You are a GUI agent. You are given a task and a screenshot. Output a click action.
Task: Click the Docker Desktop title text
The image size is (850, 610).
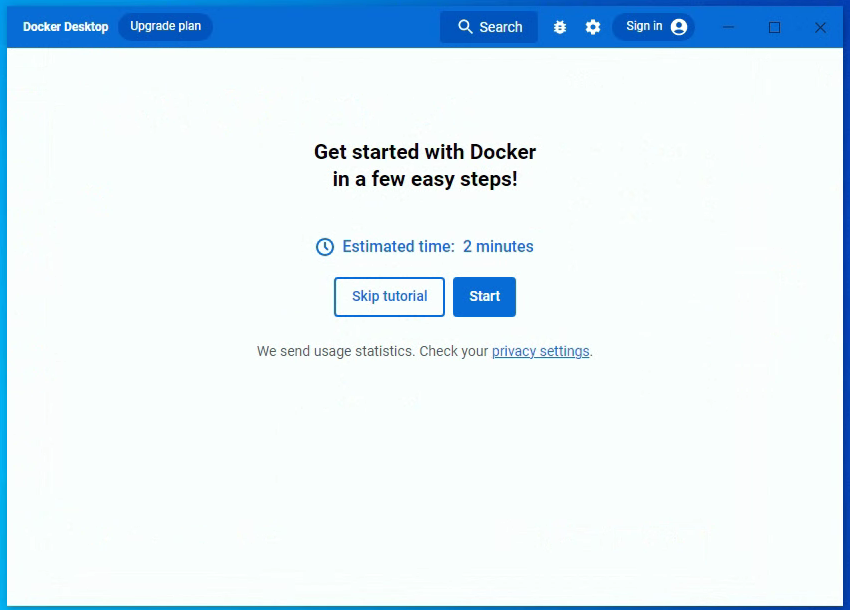tap(66, 27)
